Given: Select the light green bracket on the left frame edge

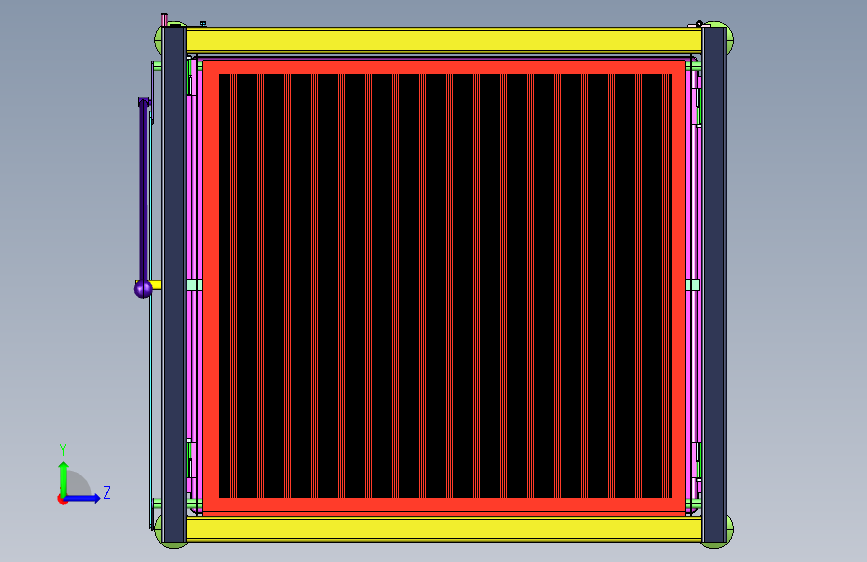Looking at the screenshot, I should (194, 285).
